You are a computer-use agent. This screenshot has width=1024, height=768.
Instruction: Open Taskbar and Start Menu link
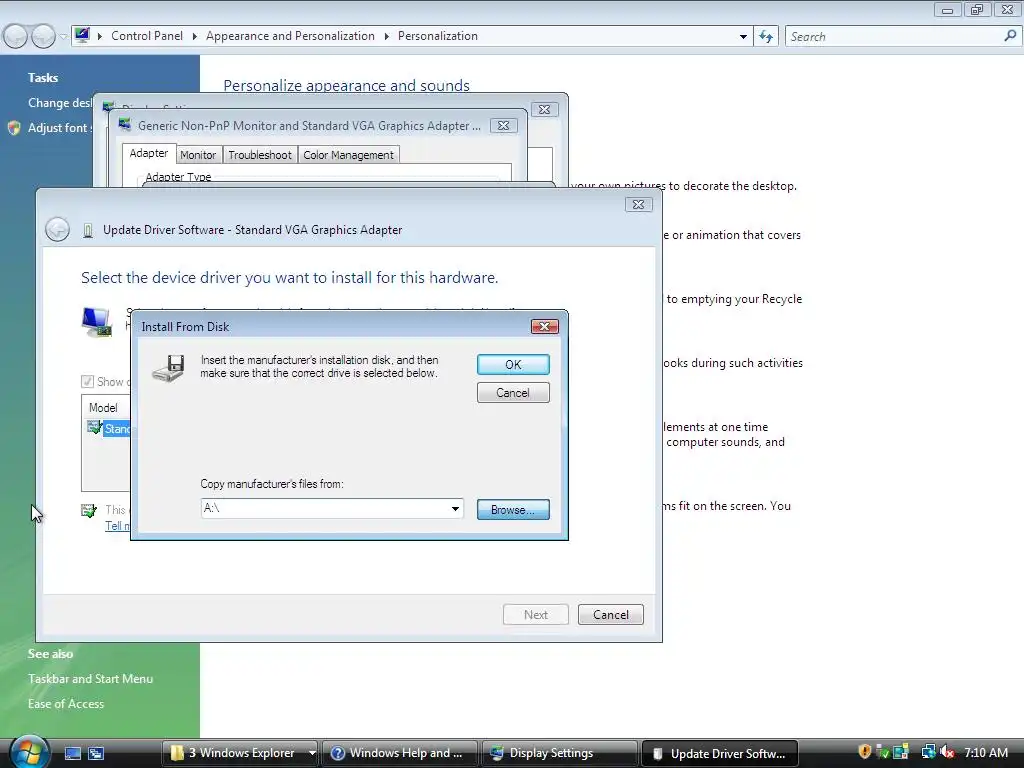click(x=90, y=679)
